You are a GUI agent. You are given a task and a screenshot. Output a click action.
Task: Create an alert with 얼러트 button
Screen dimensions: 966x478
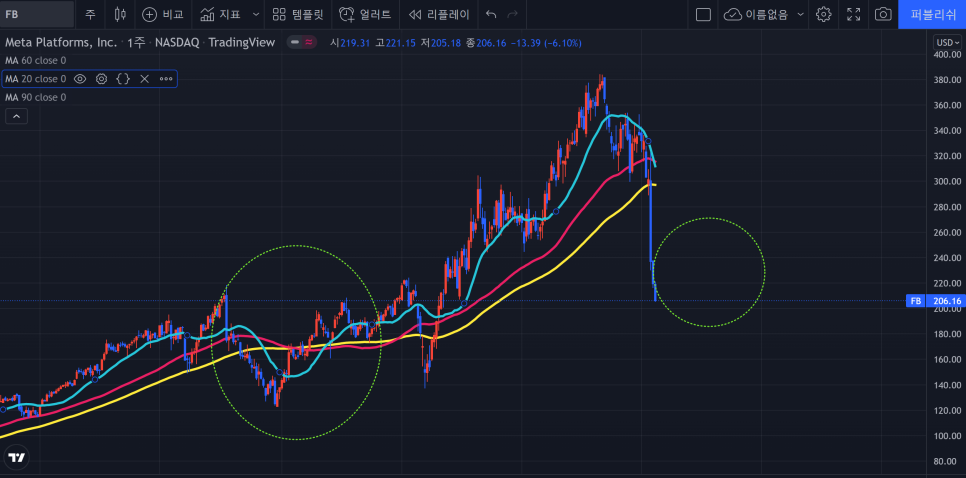pos(365,14)
